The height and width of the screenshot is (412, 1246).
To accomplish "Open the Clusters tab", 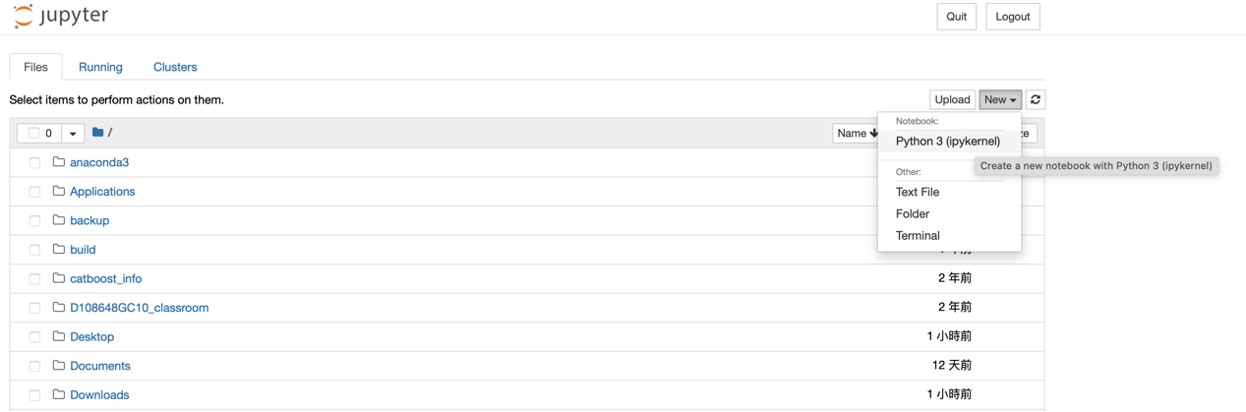I will click(175, 67).
